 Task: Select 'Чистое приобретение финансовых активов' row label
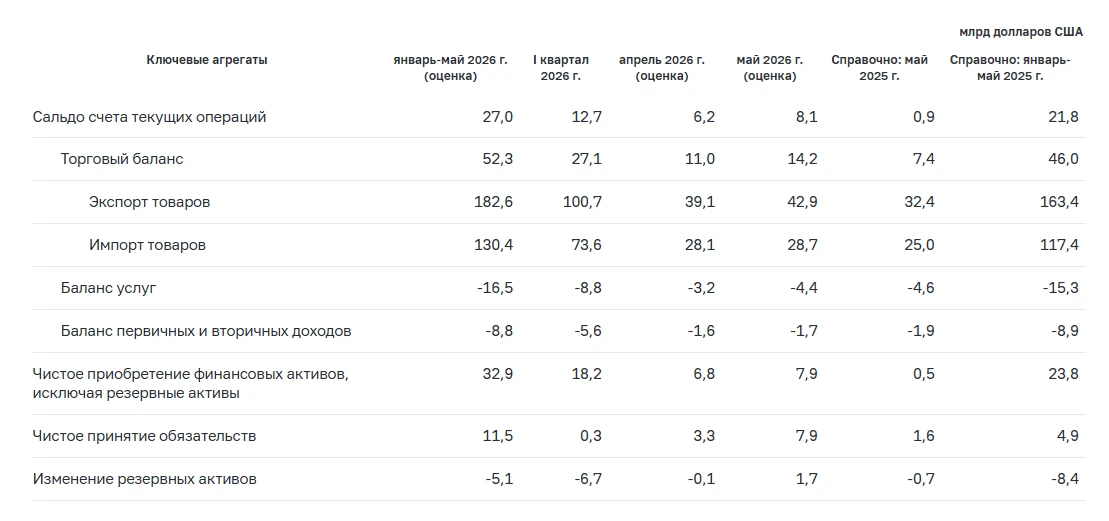tap(190, 384)
